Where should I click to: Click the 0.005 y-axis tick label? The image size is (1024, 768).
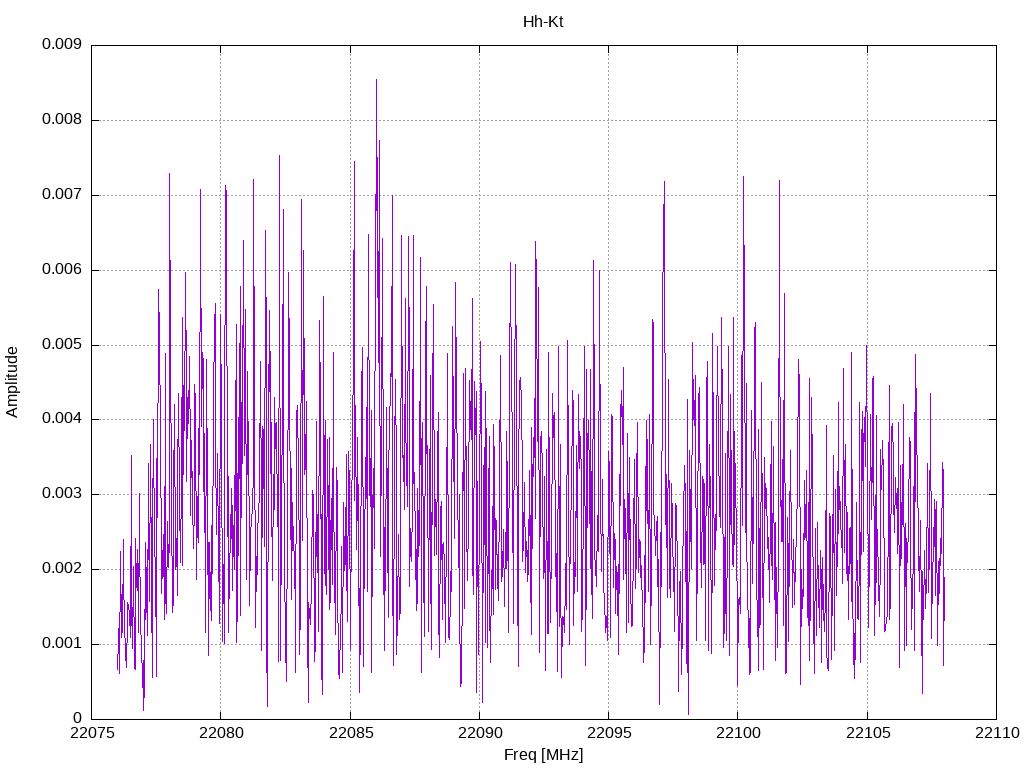coord(62,345)
